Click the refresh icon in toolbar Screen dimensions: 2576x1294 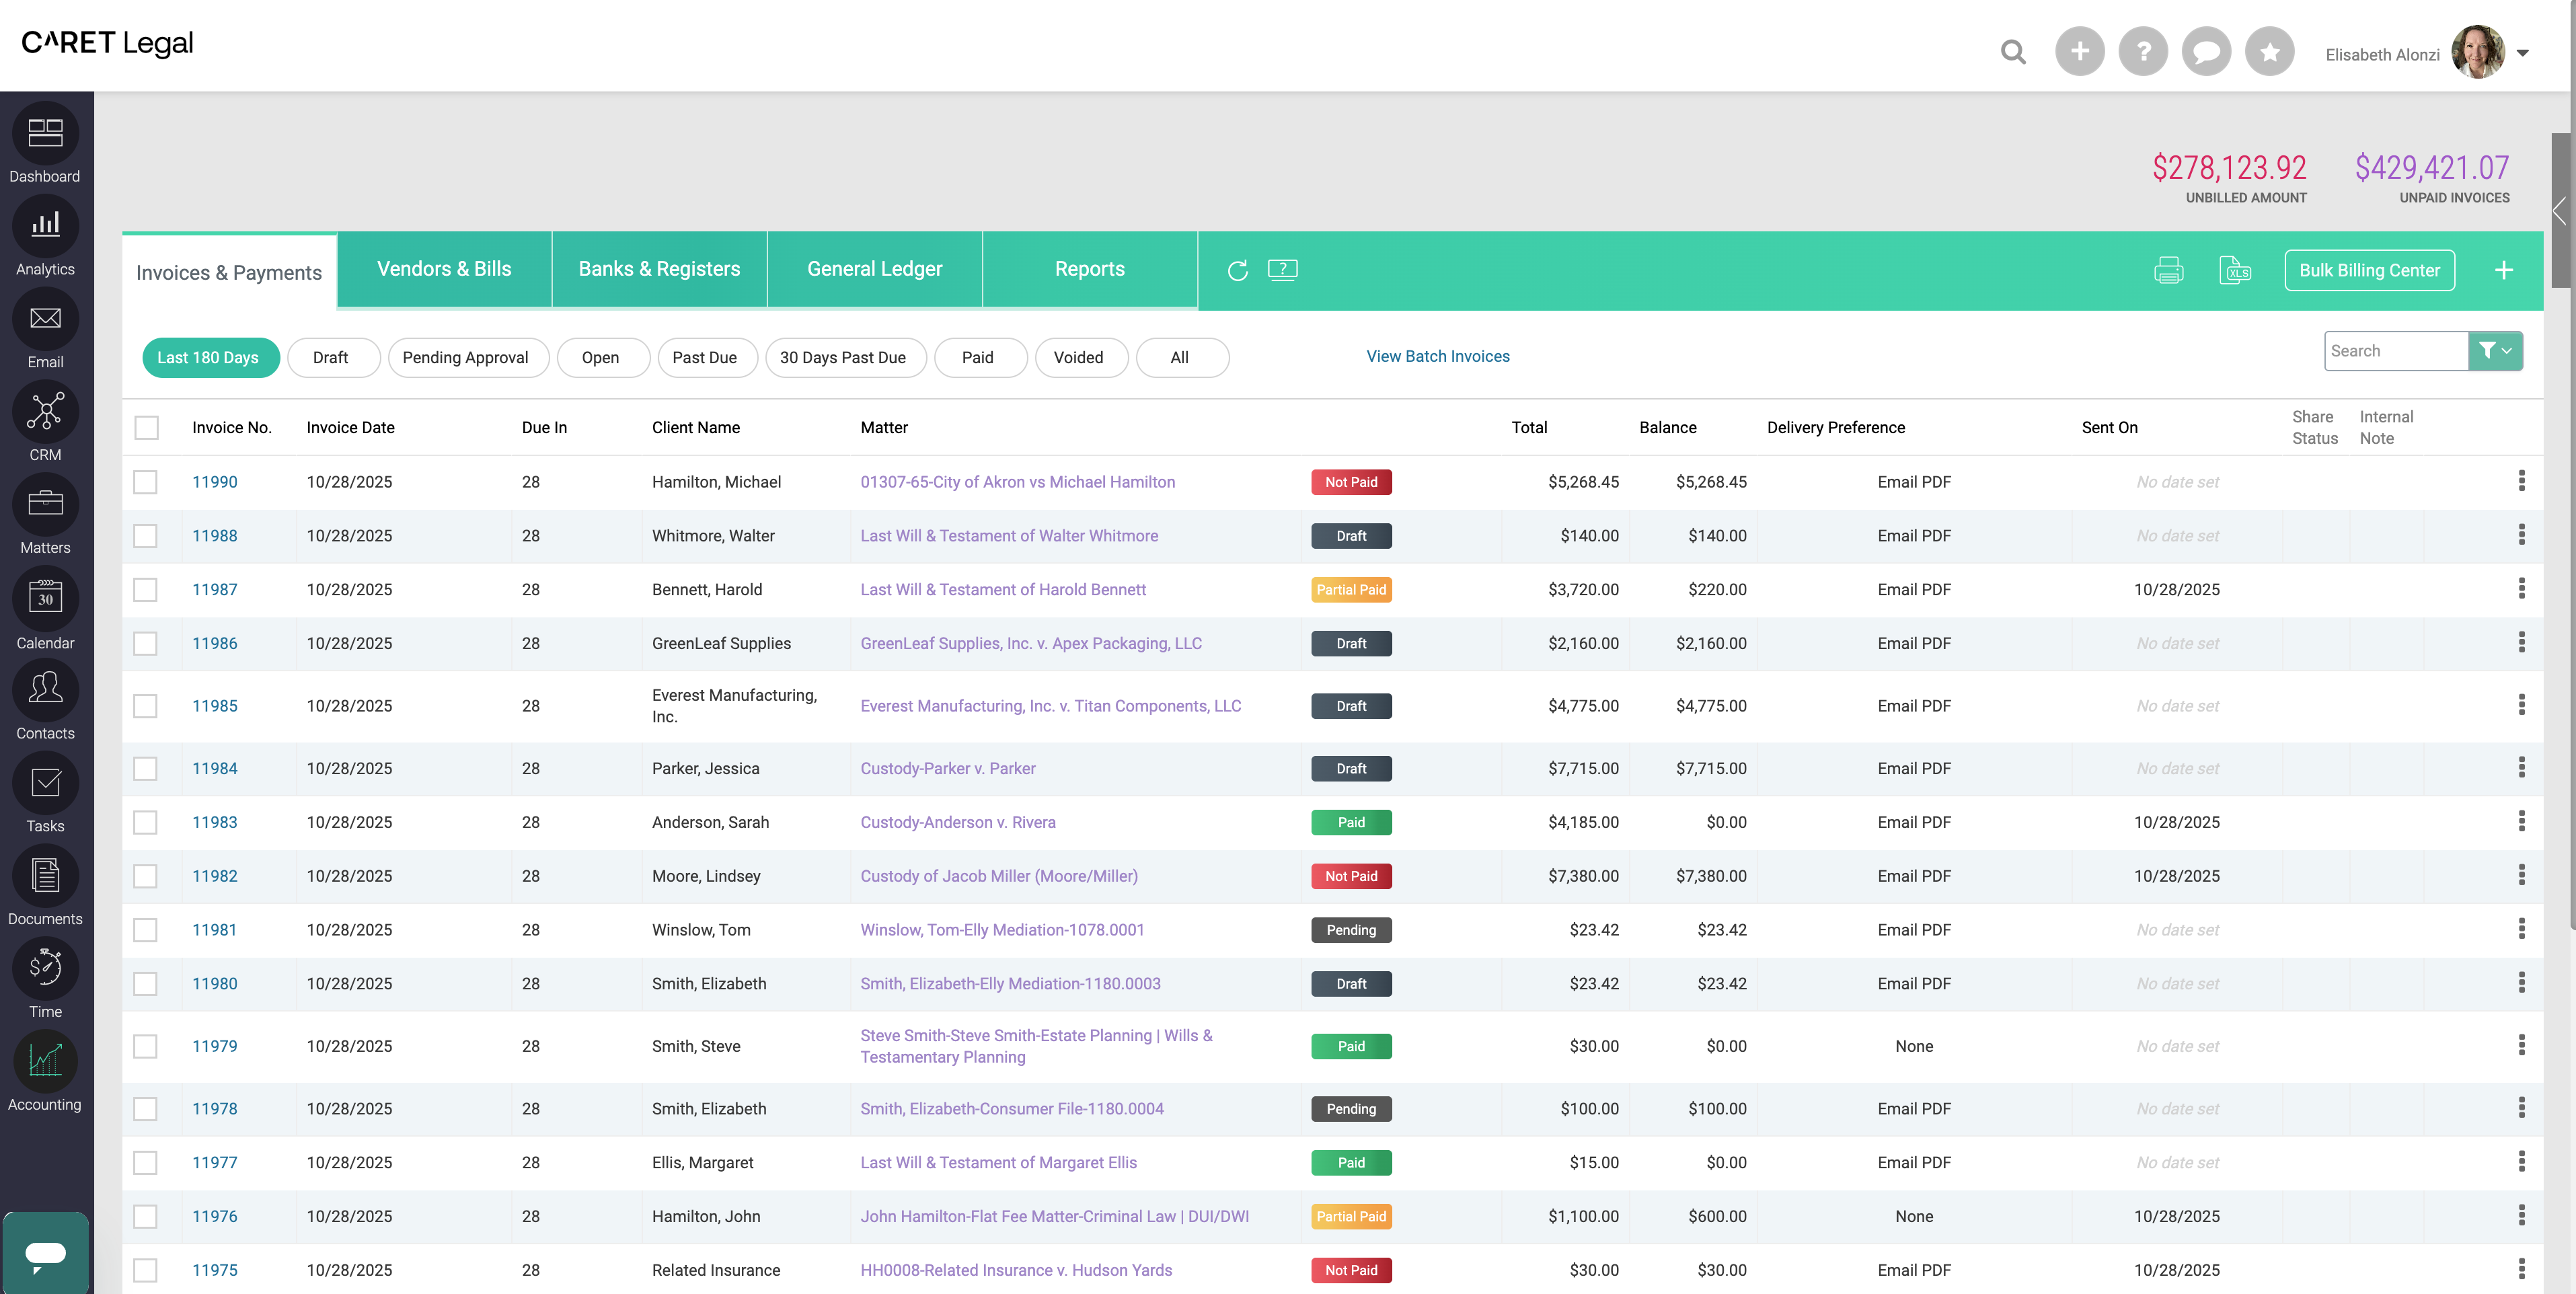tap(1237, 270)
